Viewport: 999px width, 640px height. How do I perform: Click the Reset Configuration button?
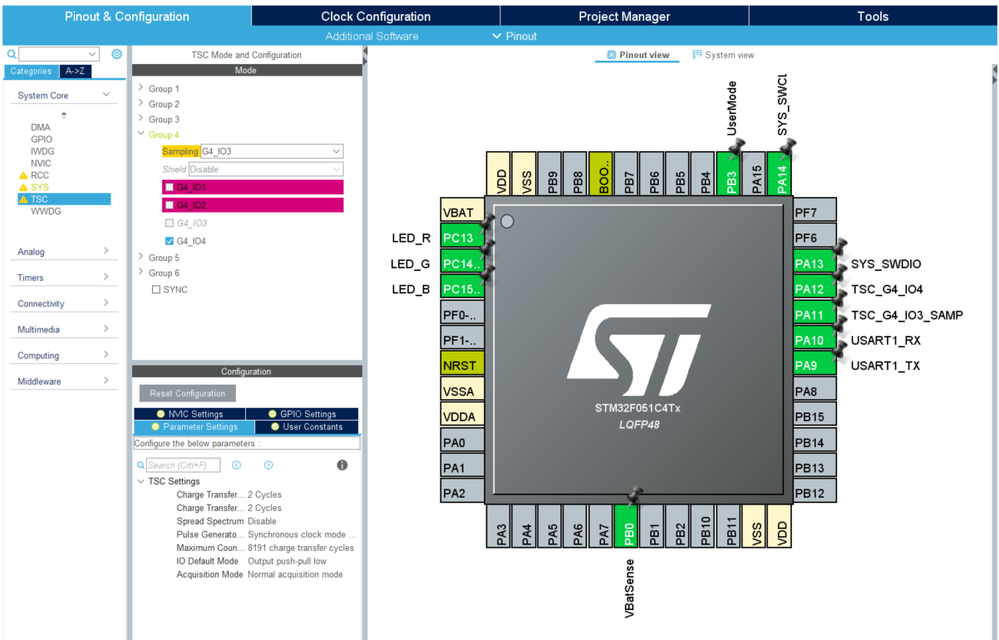[187, 394]
